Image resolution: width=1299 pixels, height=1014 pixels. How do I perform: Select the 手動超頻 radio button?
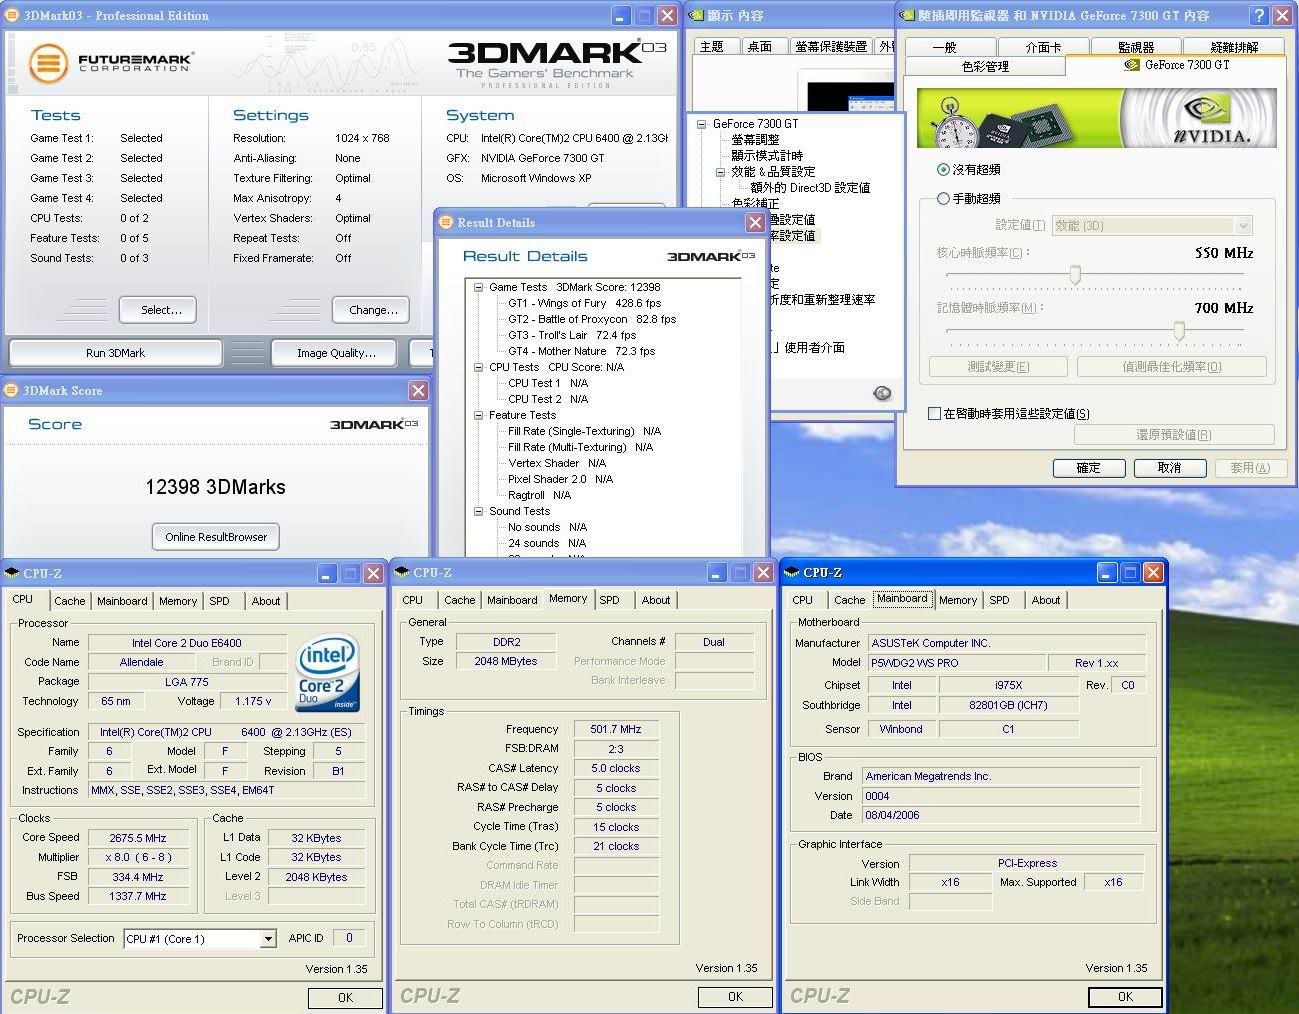click(943, 198)
